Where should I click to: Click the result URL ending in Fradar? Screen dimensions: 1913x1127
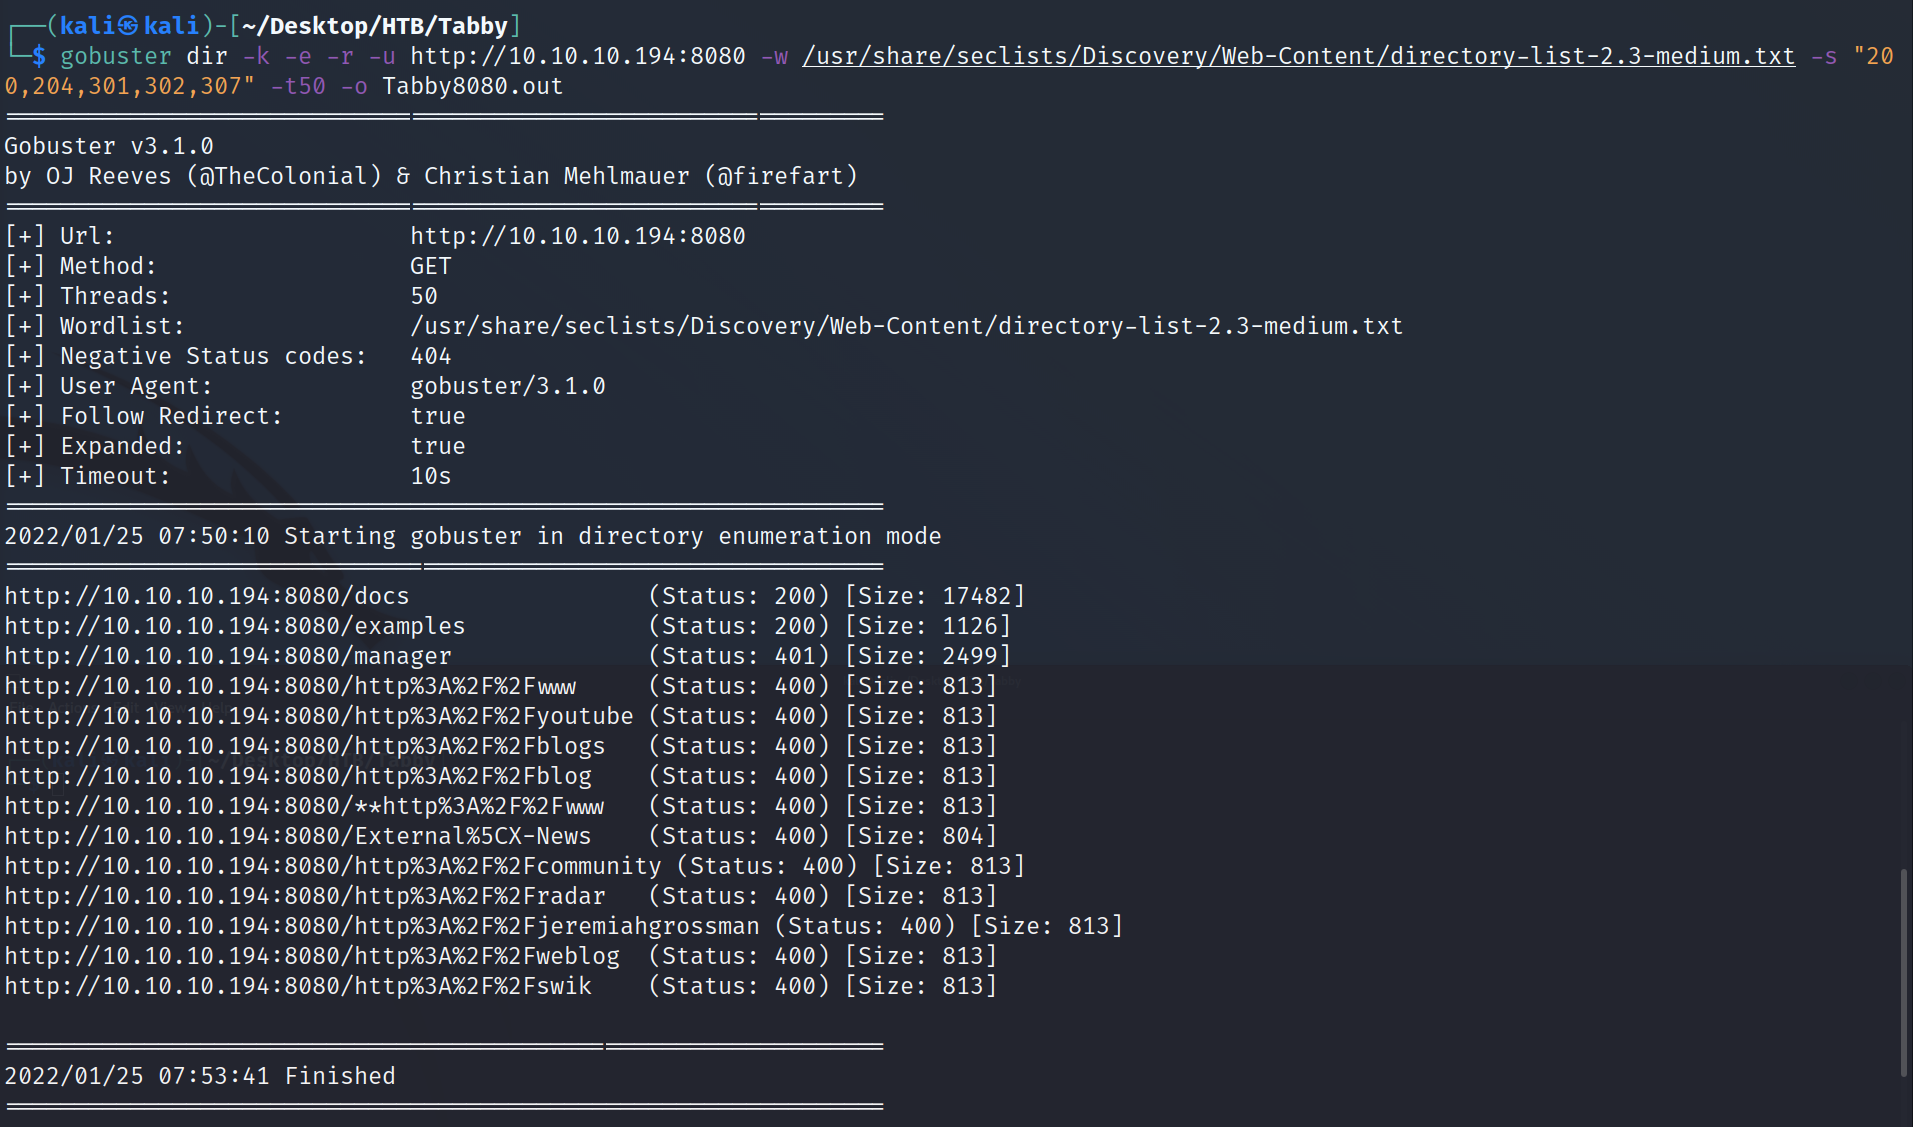click(x=305, y=896)
